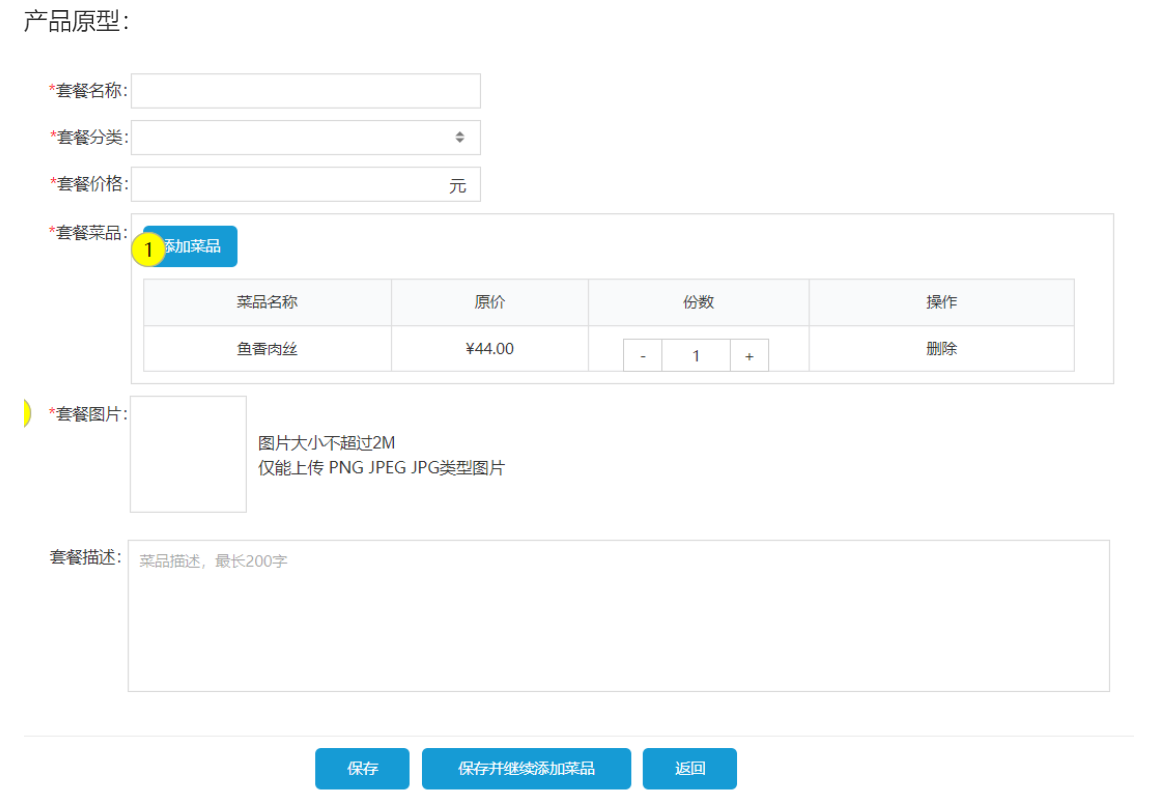The image size is (1158, 793).
Task: Click the 保存 button
Action: pos(362,769)
